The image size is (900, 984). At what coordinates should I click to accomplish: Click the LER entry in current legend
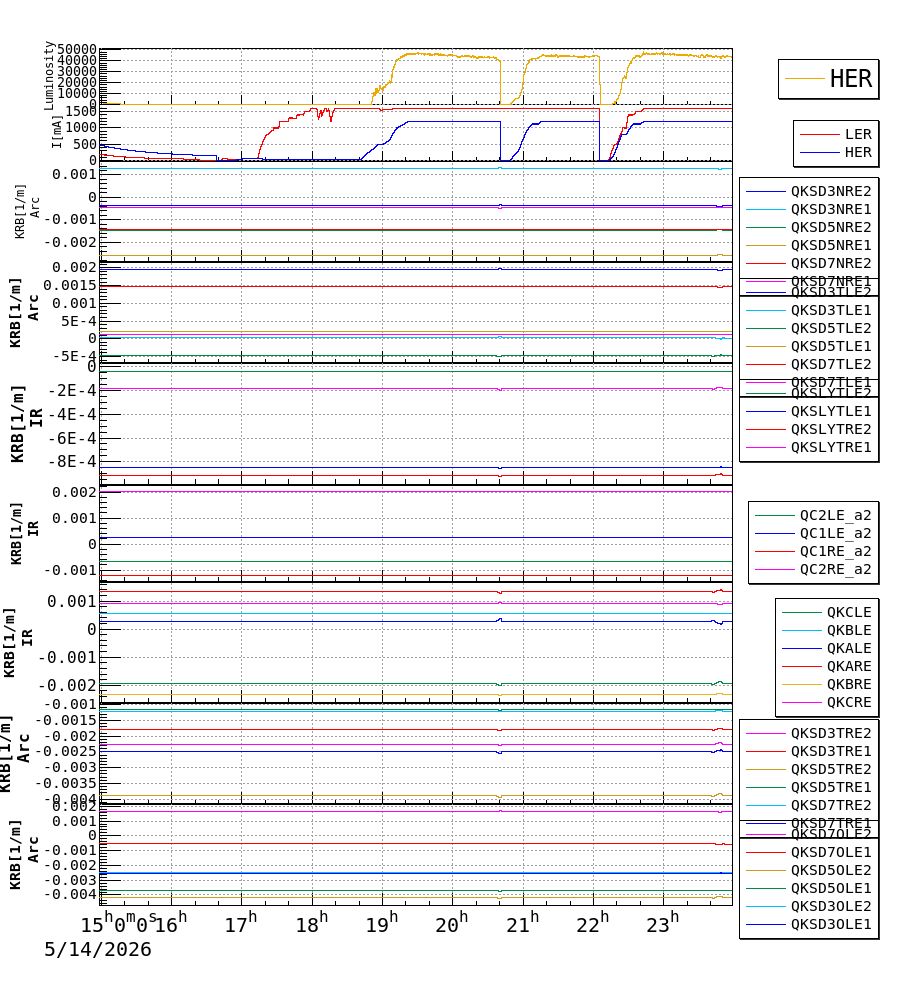[858, 134]
